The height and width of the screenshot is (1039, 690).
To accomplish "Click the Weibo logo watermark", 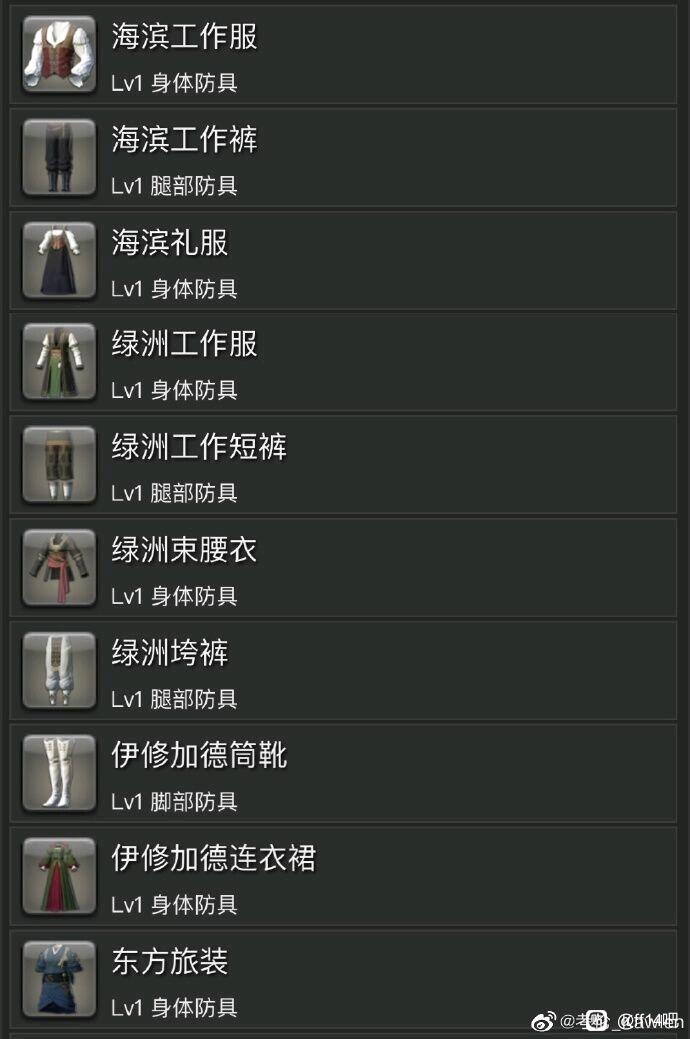I will [x=544, y=1021].
